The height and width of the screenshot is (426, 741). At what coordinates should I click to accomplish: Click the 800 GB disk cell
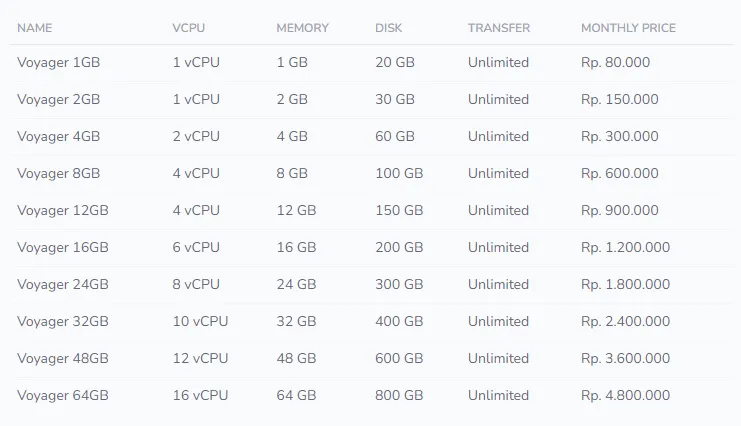coord(399,396)
